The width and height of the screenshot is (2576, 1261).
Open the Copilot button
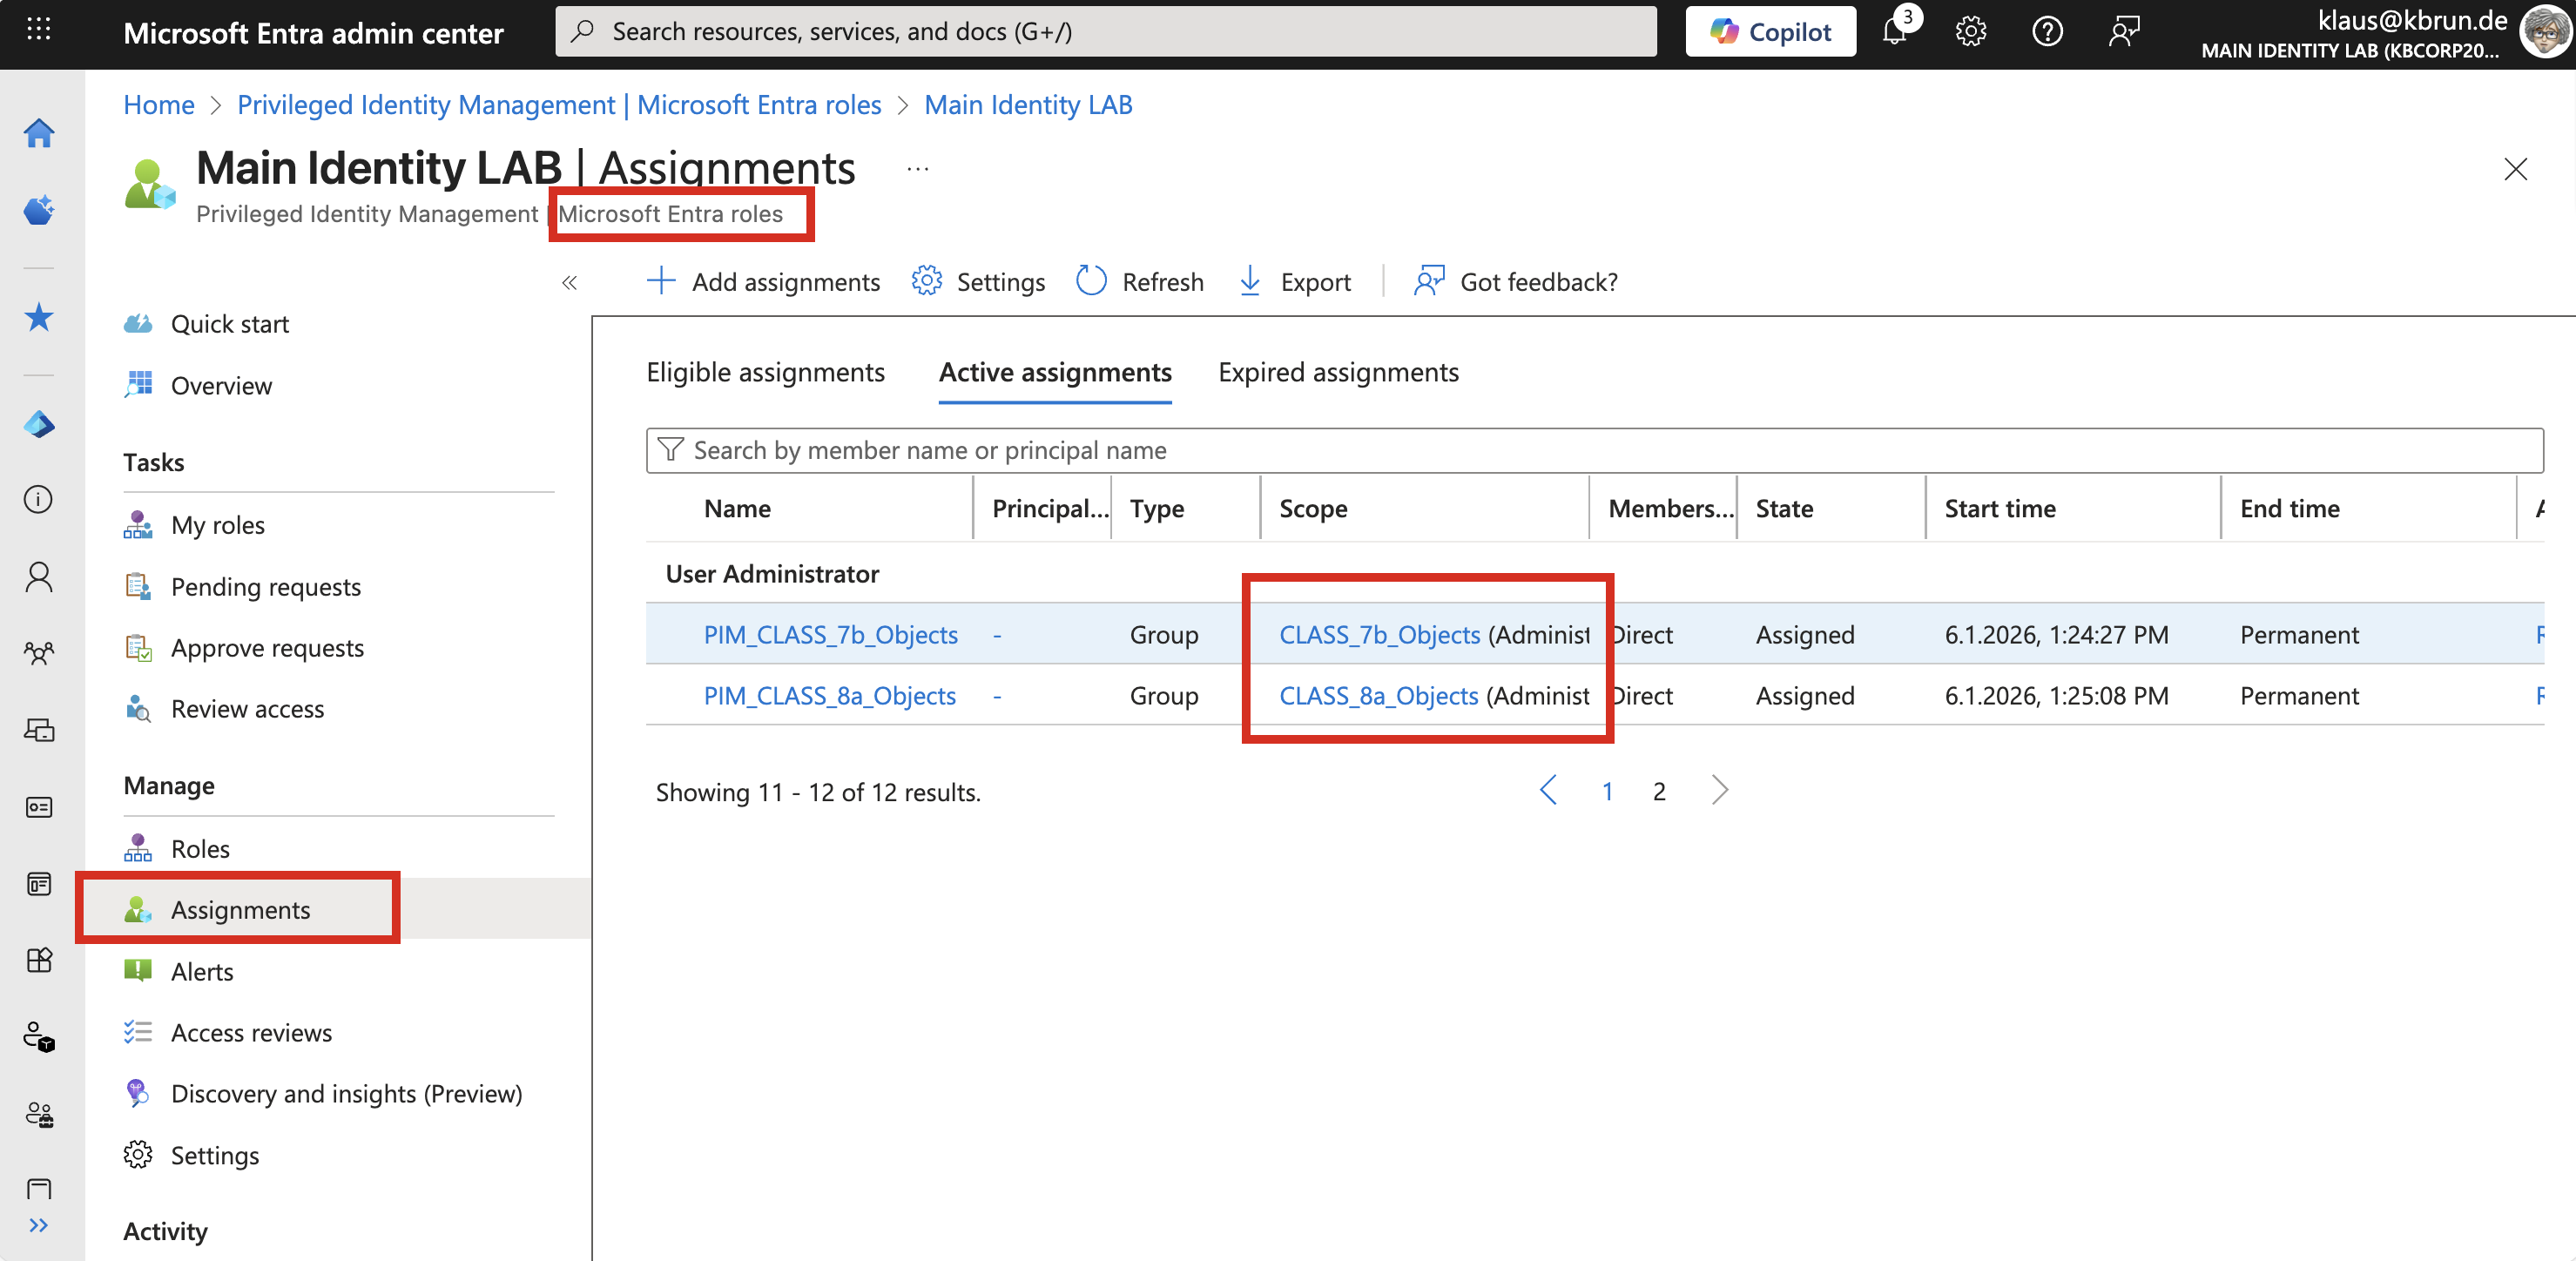click(1770, 32)
